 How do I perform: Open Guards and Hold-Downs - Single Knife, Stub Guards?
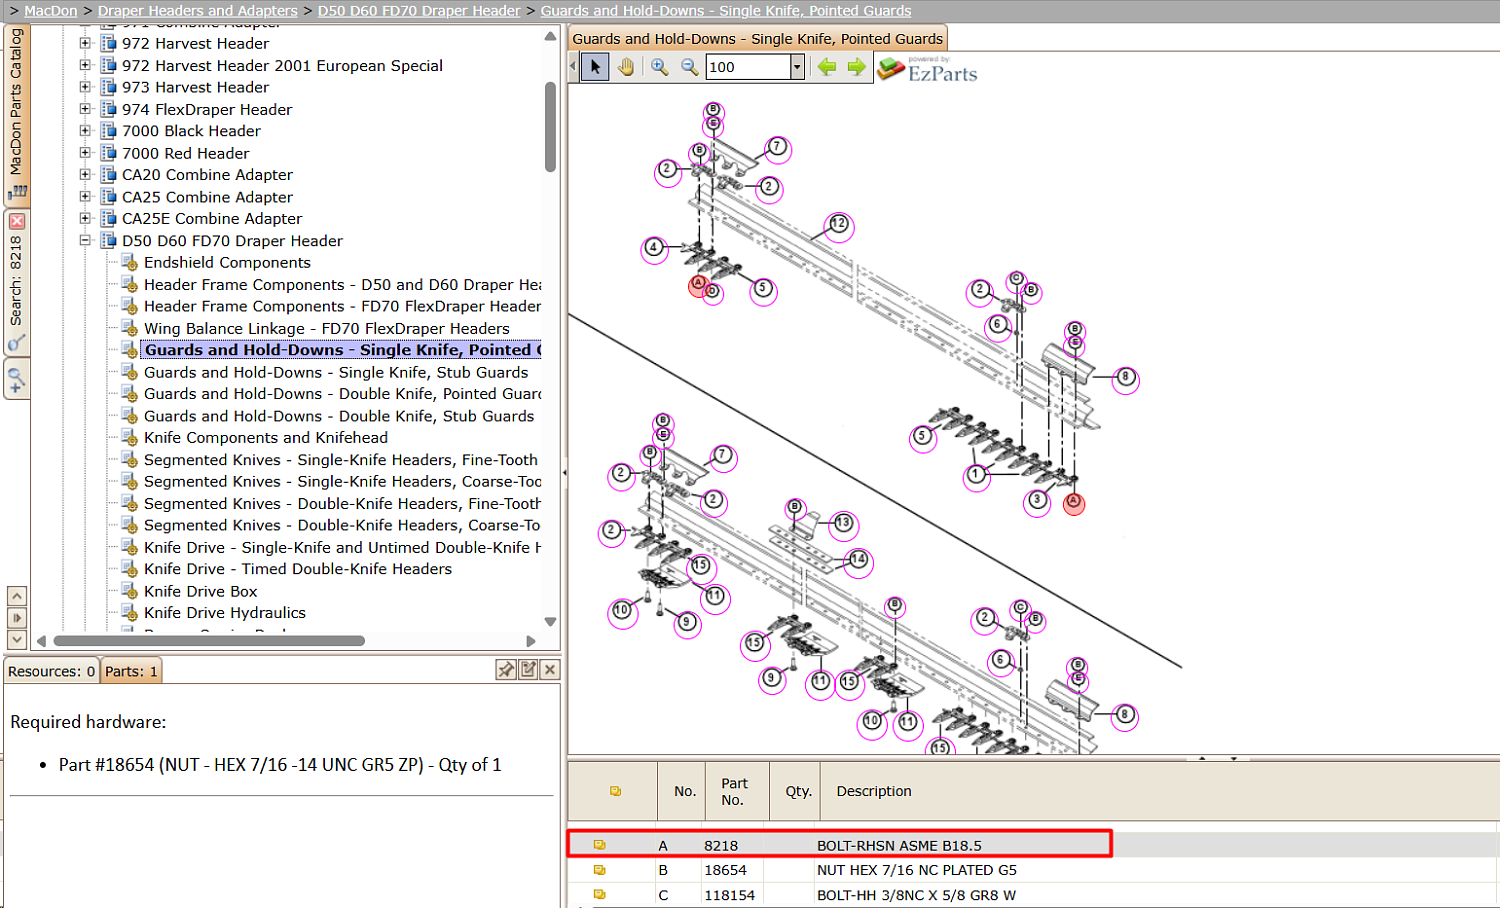[336, 372]
